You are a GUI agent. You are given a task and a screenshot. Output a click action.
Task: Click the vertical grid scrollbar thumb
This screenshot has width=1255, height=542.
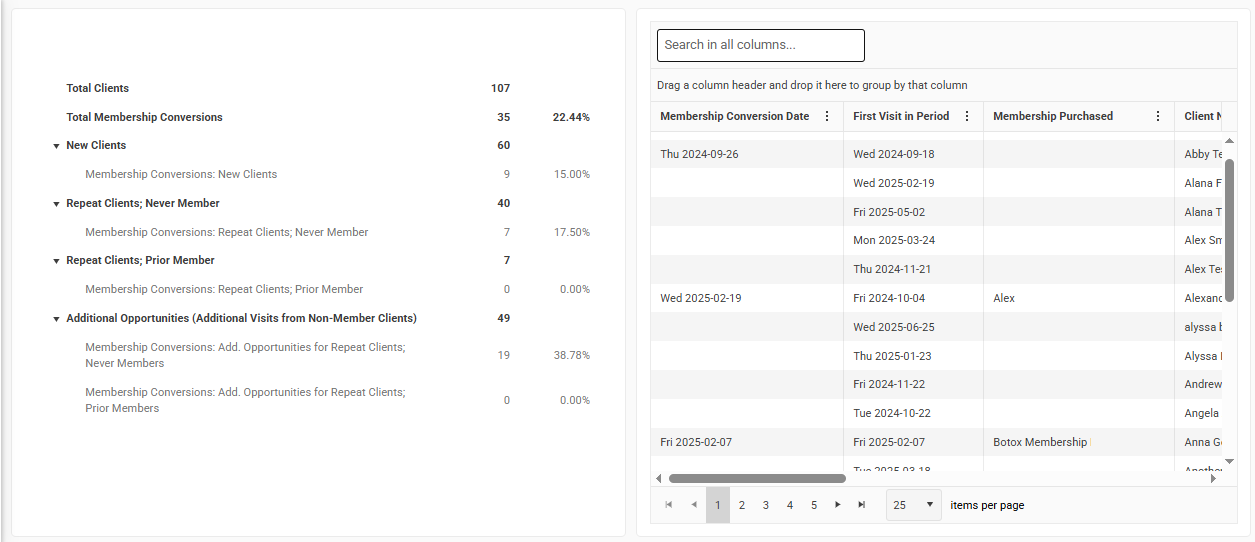coord(1229,230)
